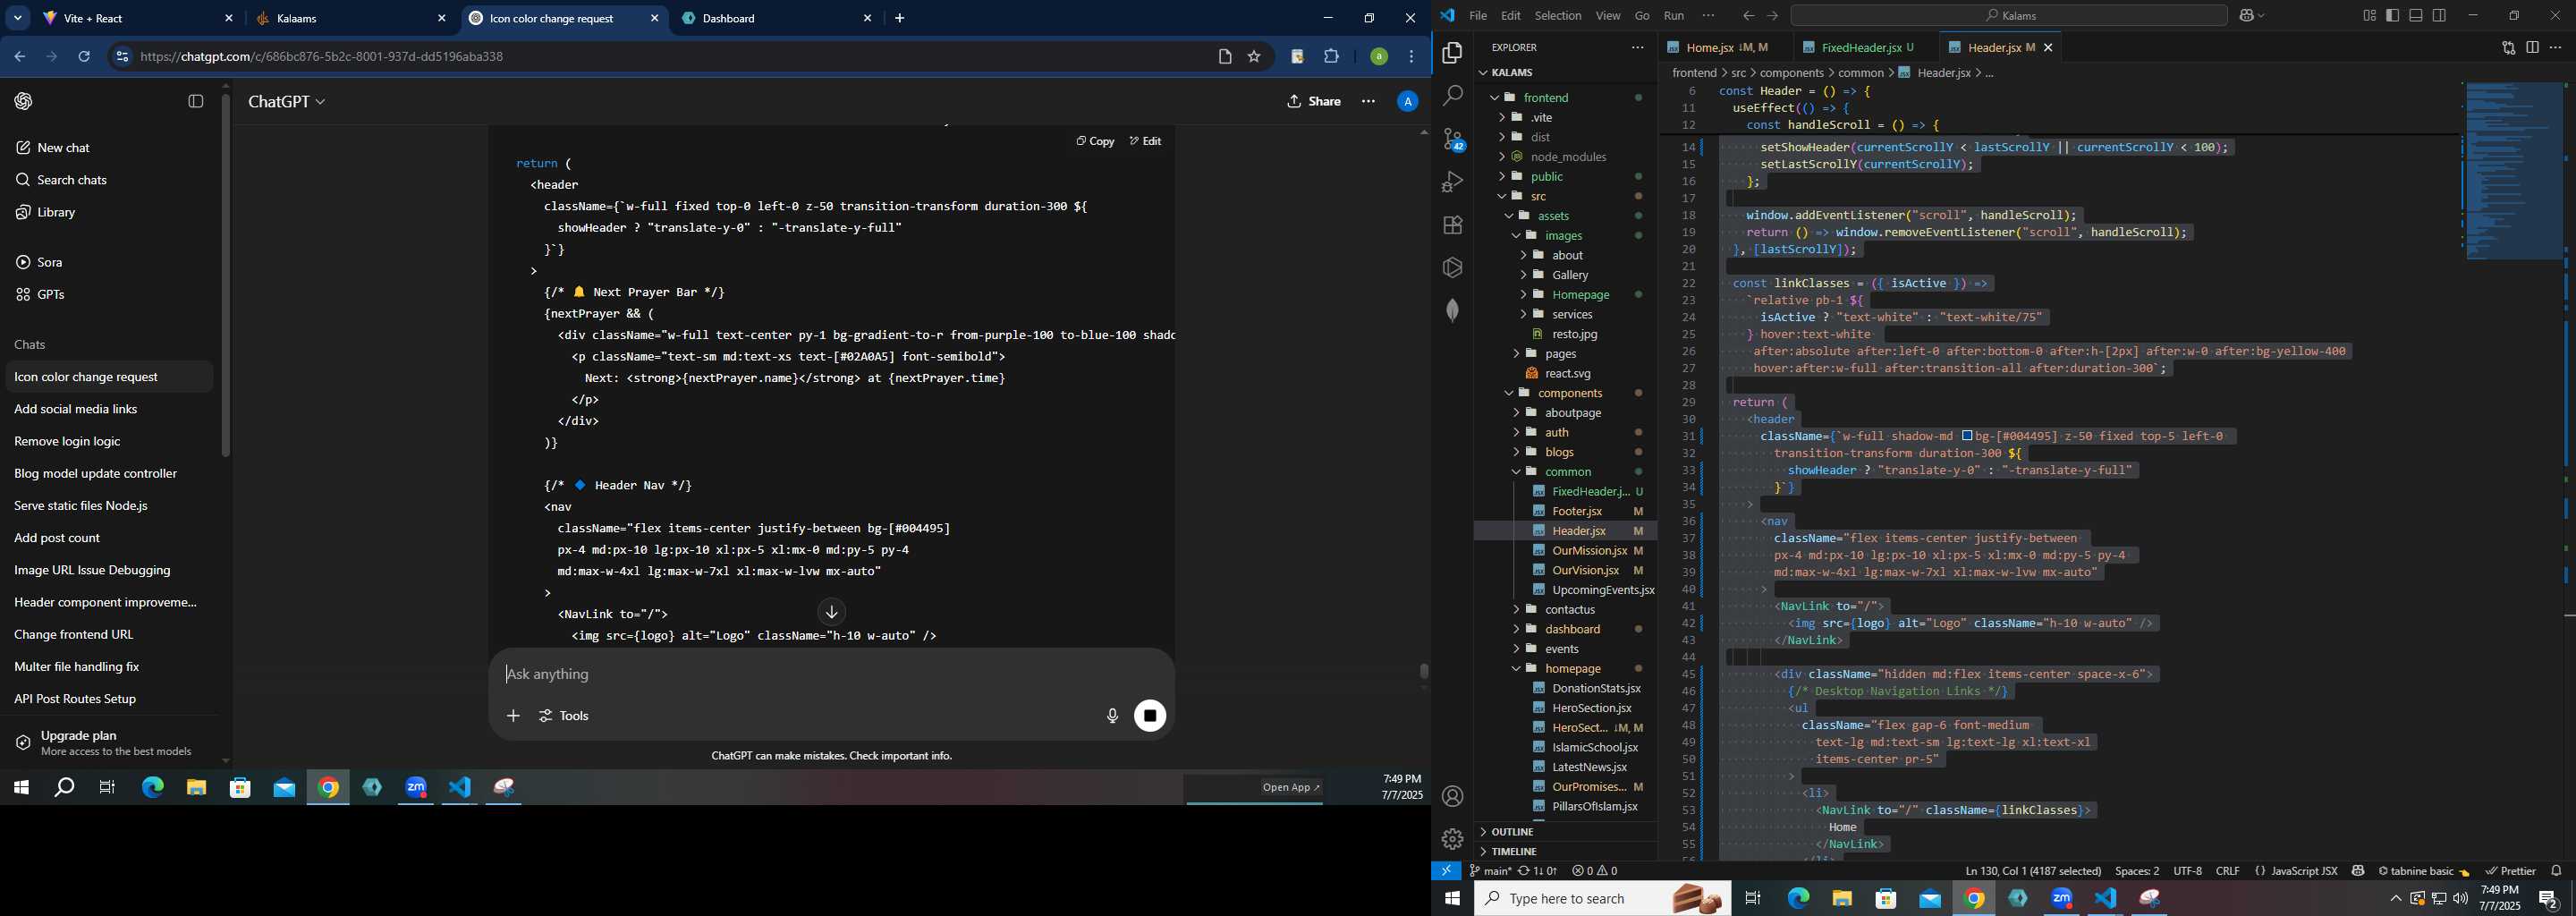Open Run and Debug view in VS Code
This screenshot has height=916, width=2576.
(x=1452, y=182)
